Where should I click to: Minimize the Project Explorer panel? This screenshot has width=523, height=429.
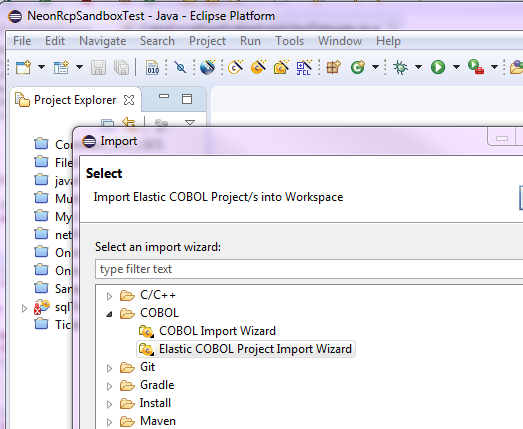(164, 96)
